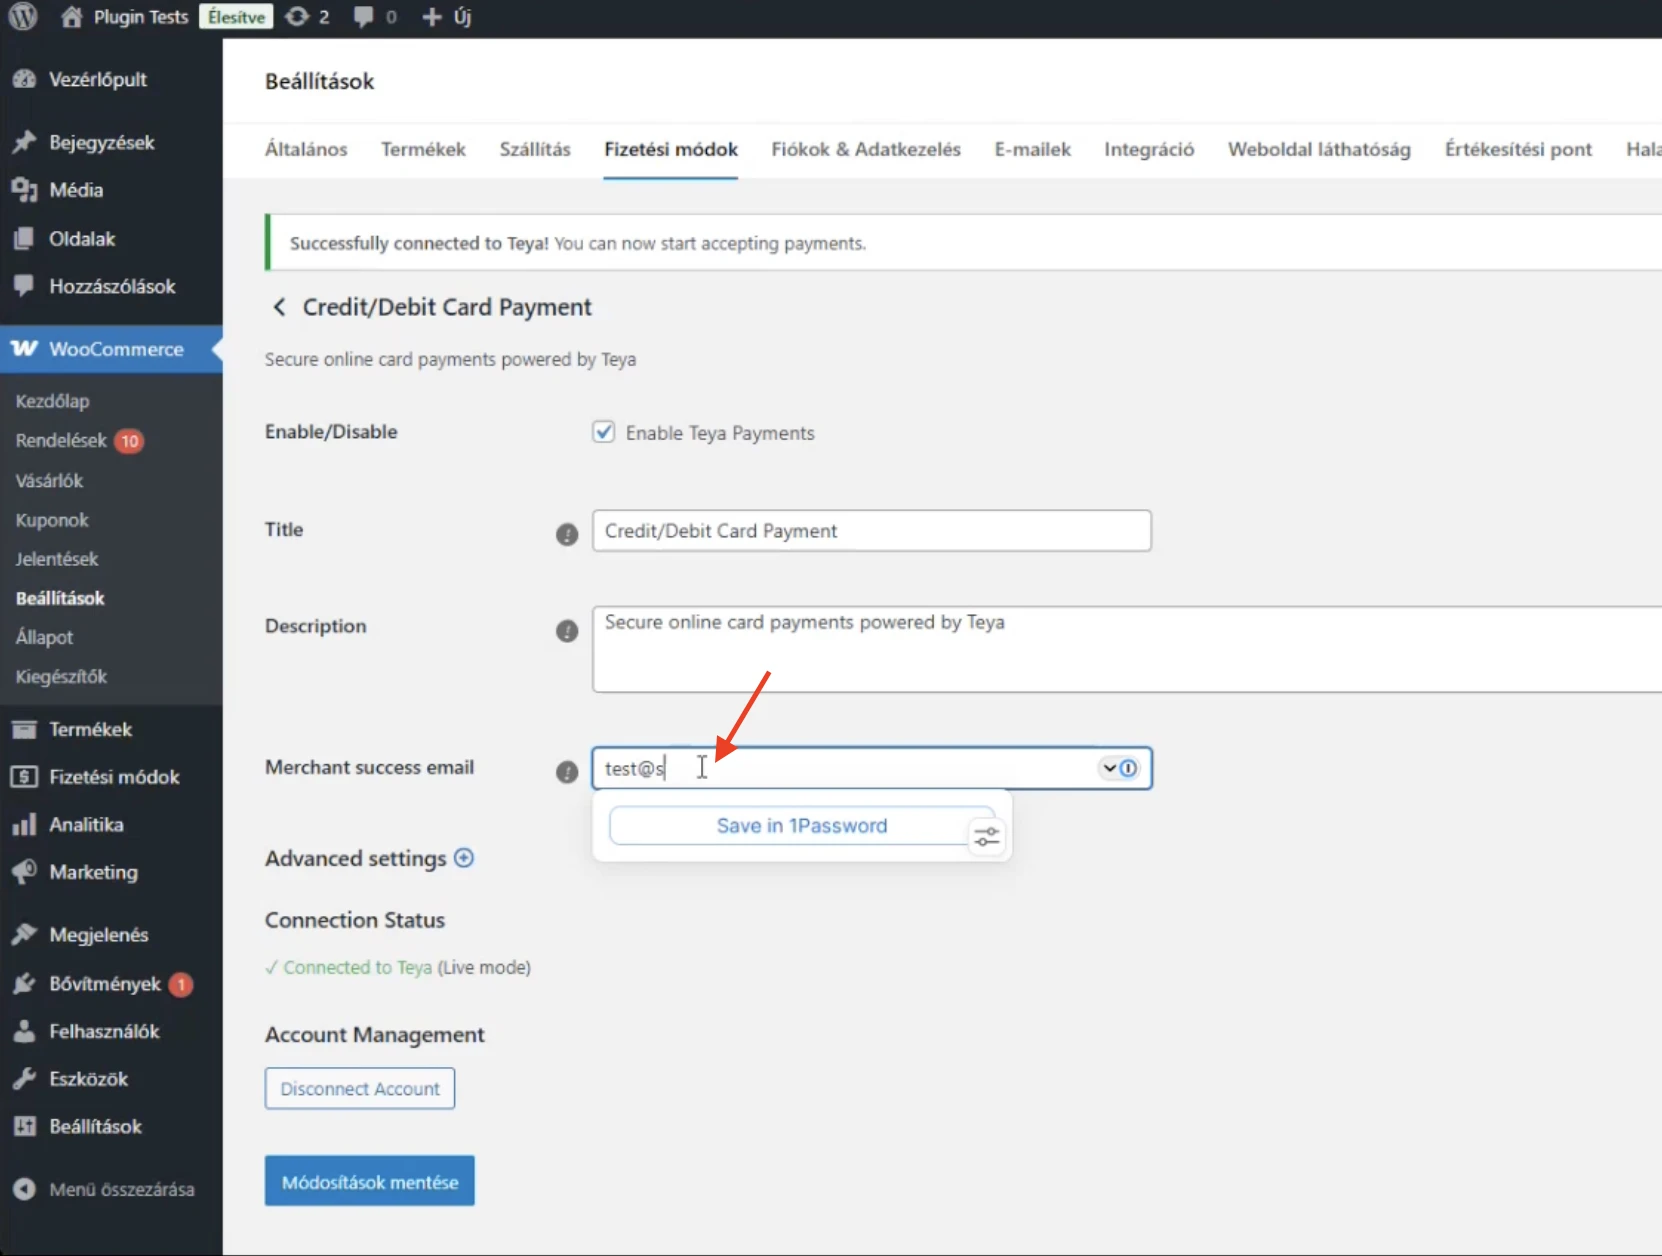Click Merchant success email help icon
Image resolution: width=1662 pixels, height=1256 pixels.
(567, 772)
